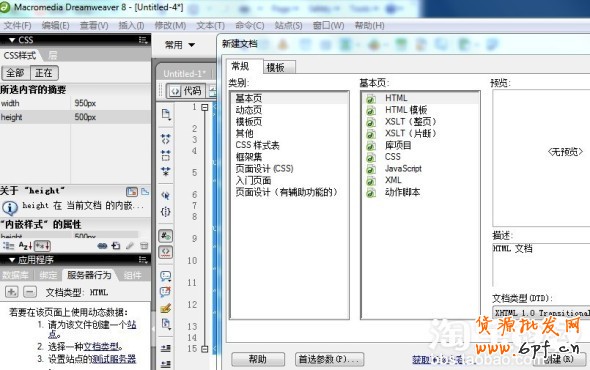This screenshot has height=370, width=590.
Task: Click the new CSS rule icon
Action: pyautogui.click(x=116, y=246)
